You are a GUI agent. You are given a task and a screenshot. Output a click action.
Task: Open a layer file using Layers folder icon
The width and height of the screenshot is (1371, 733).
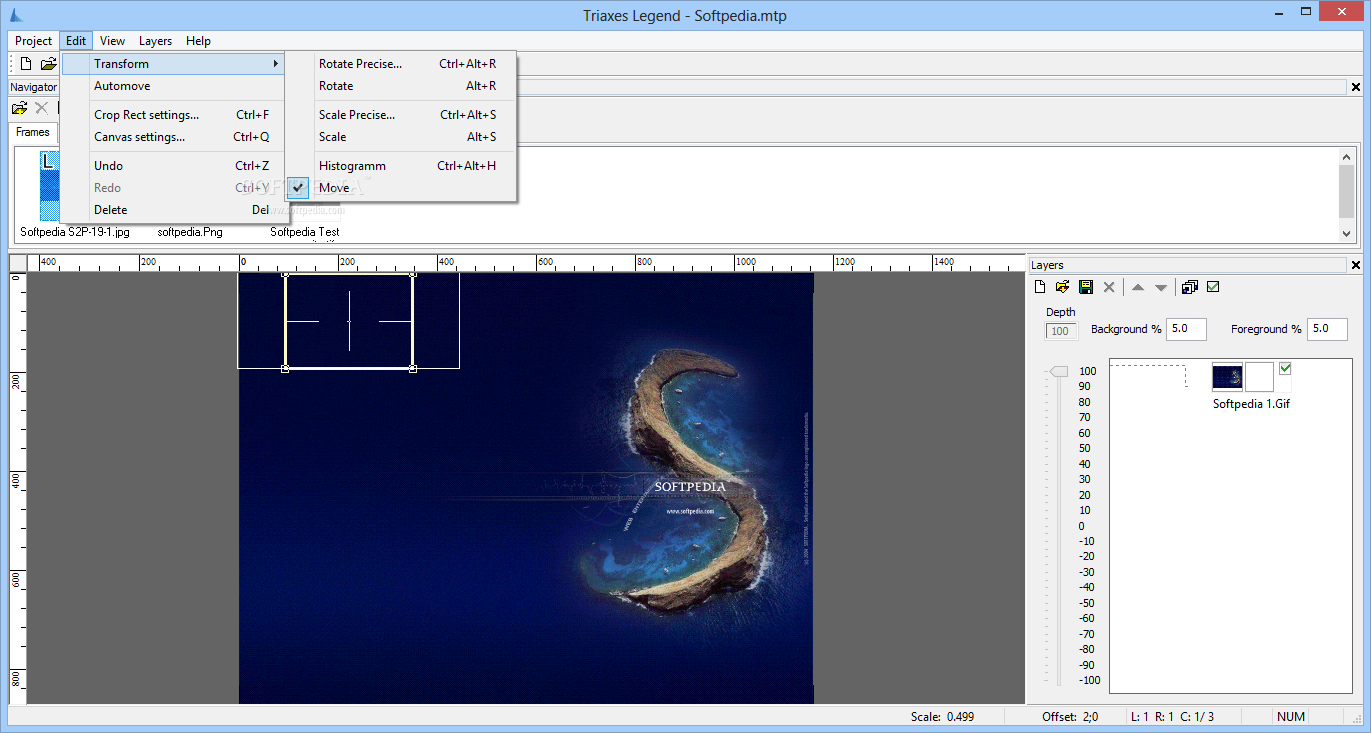pyautogui.click(x=1063, y=288)
